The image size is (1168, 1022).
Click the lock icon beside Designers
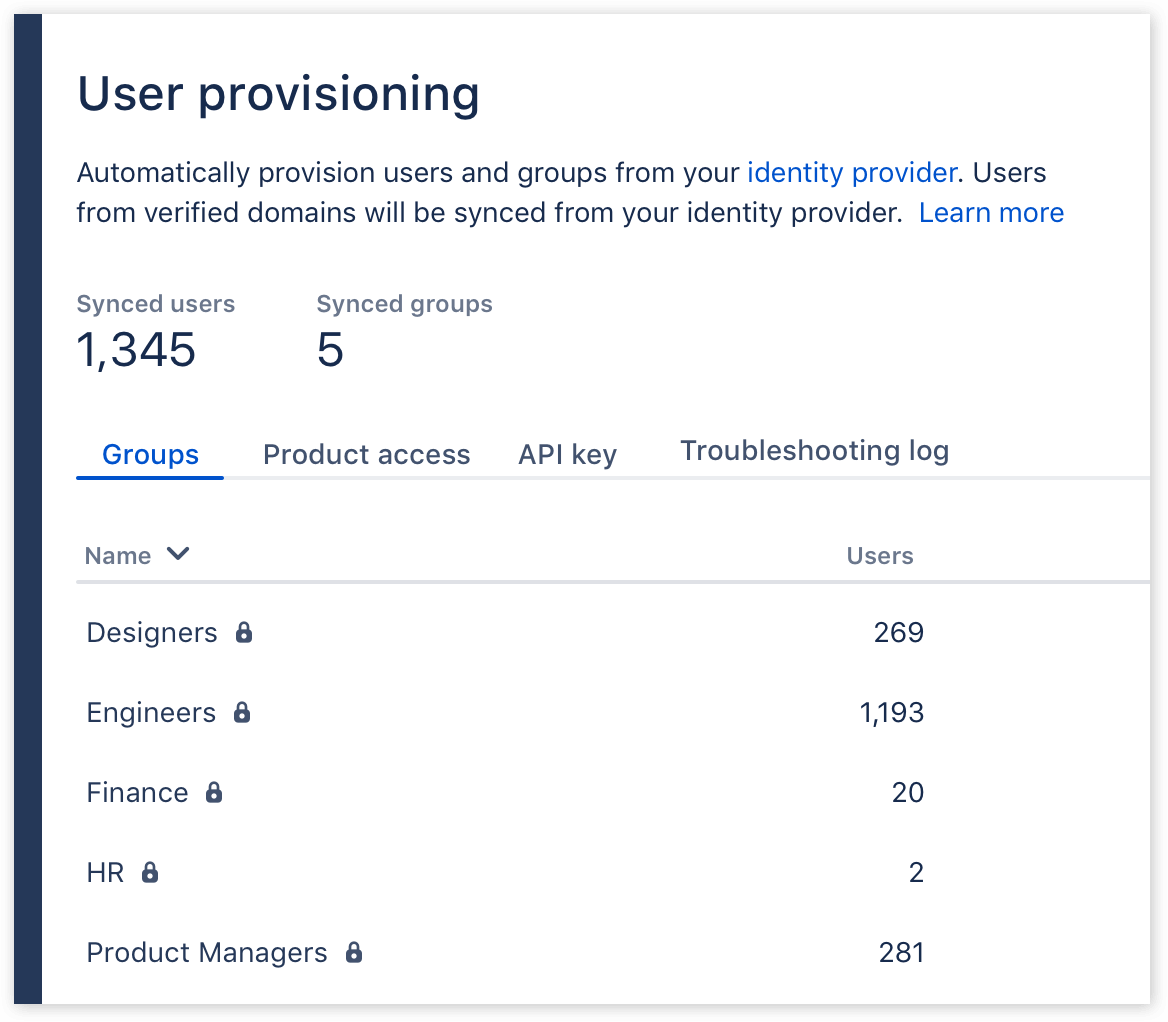[x=244, y=632]
